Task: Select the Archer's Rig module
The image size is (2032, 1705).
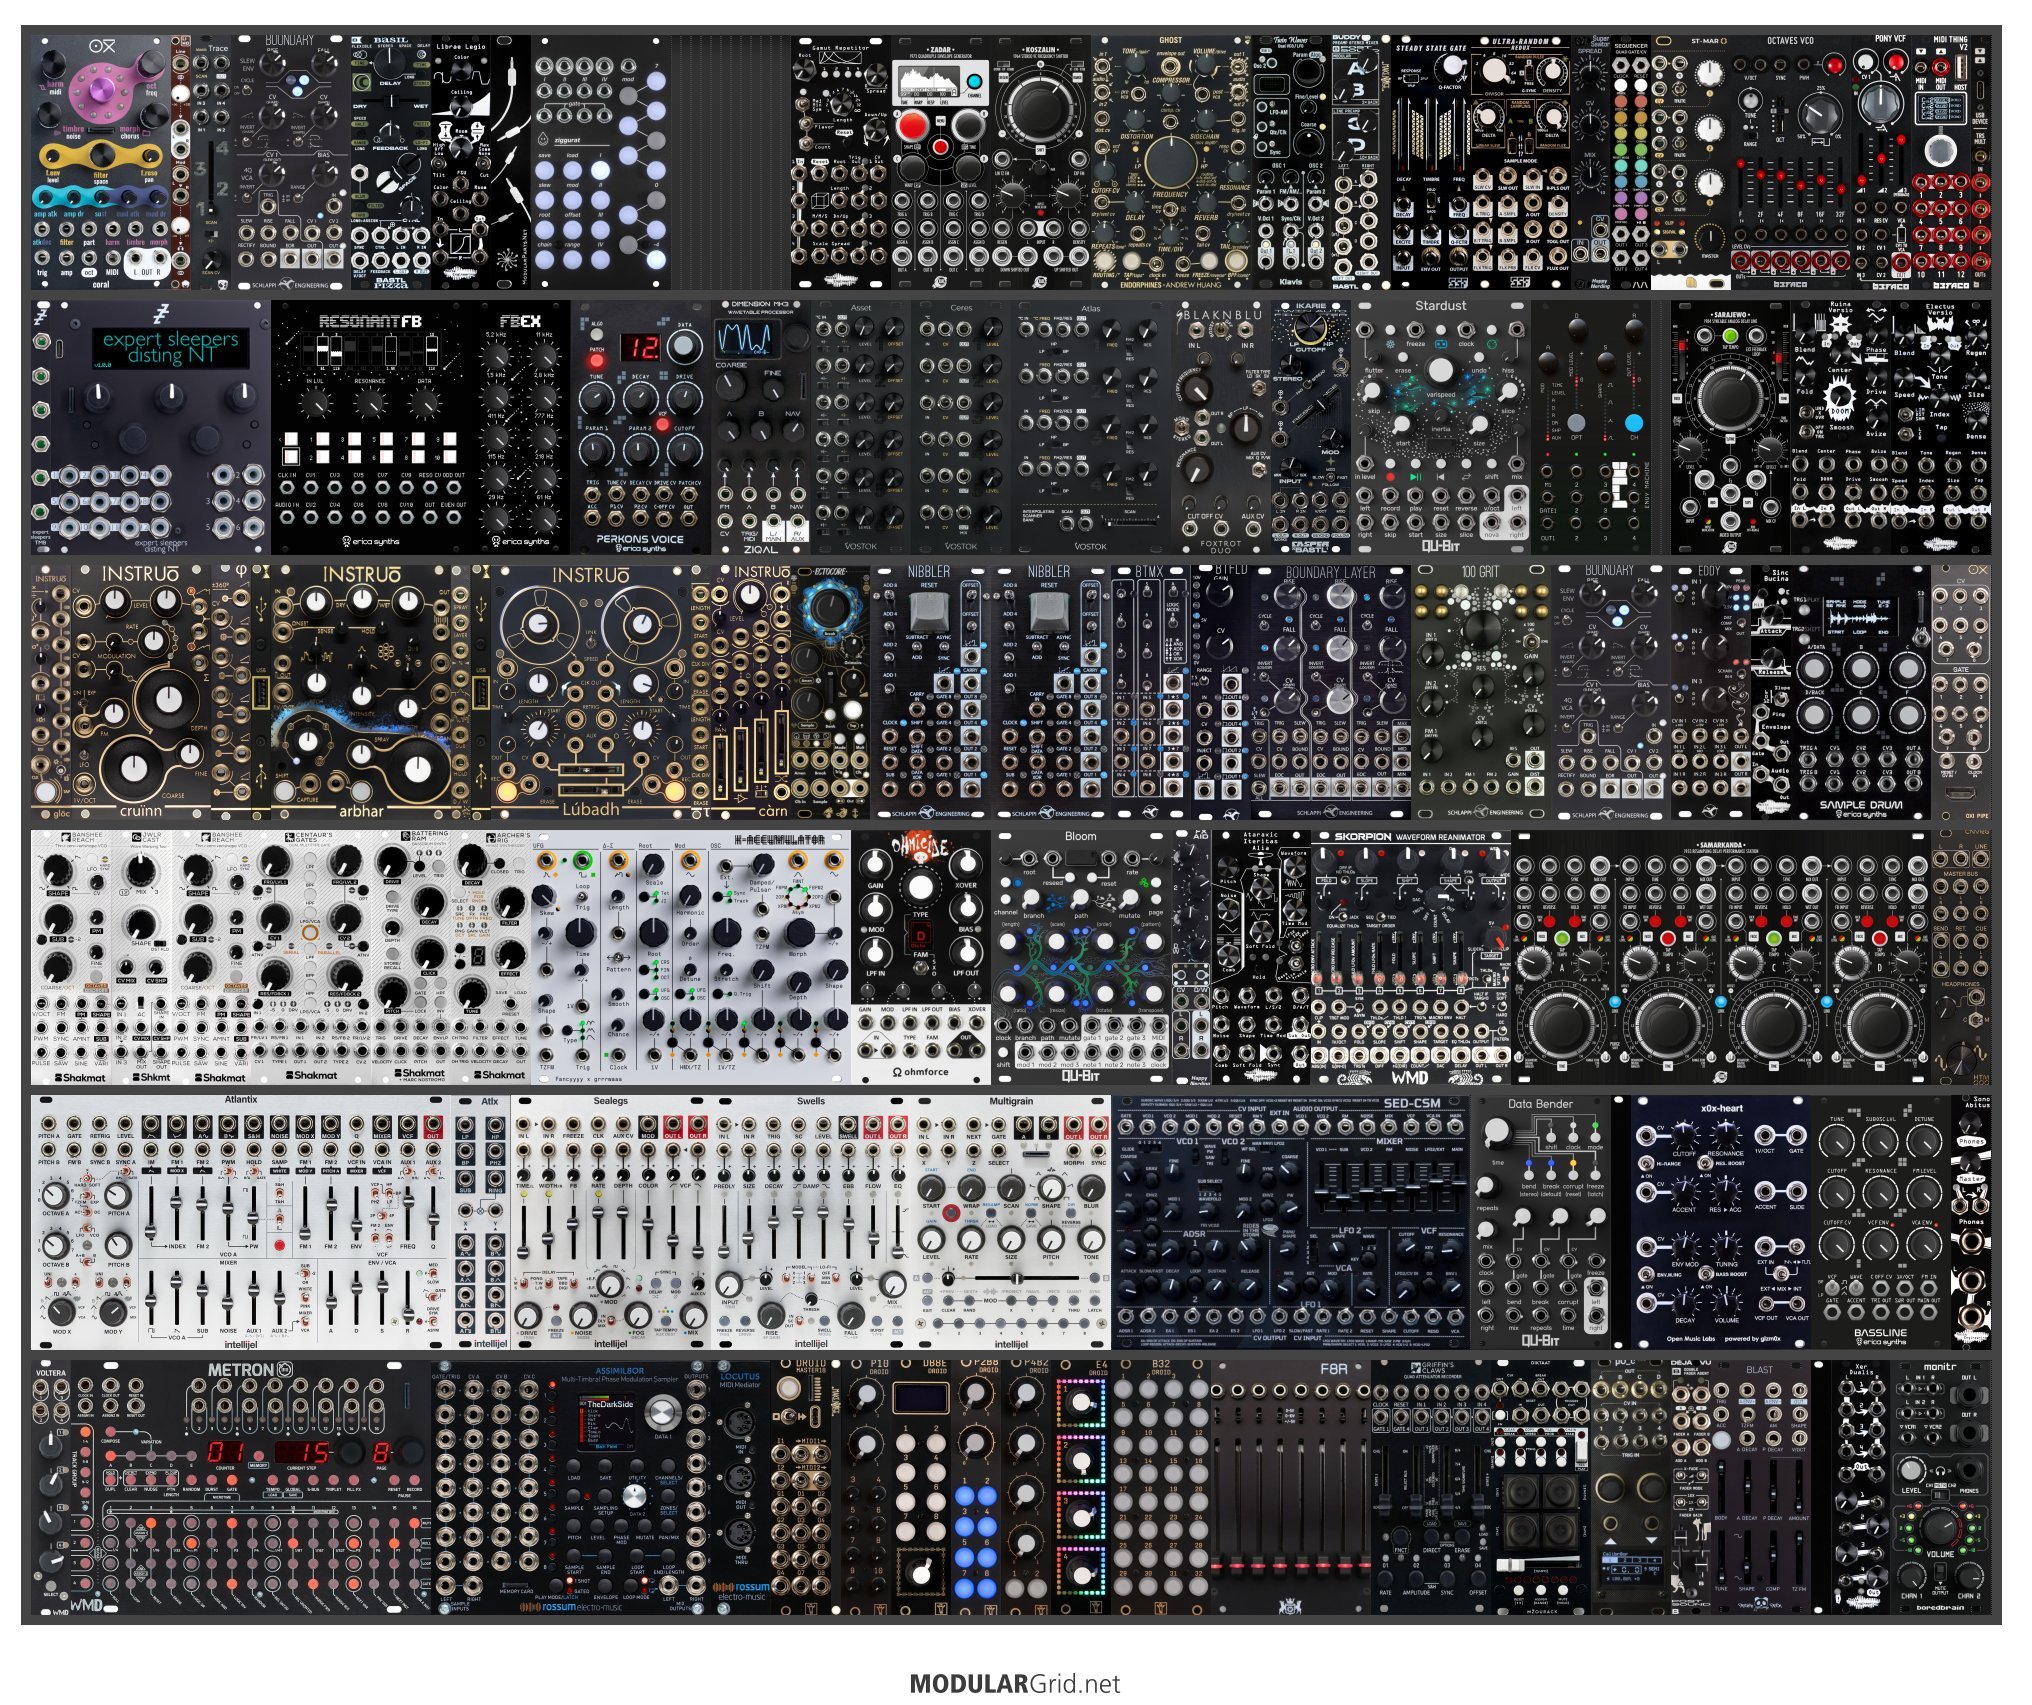Action: click(491, 957)
